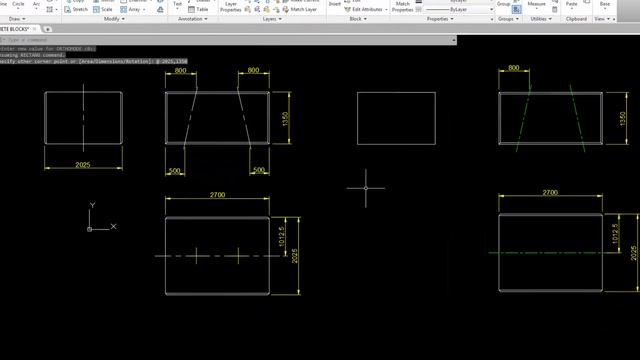
Task: Expand the Annotation panel title
Action: (x=193, y=19)
